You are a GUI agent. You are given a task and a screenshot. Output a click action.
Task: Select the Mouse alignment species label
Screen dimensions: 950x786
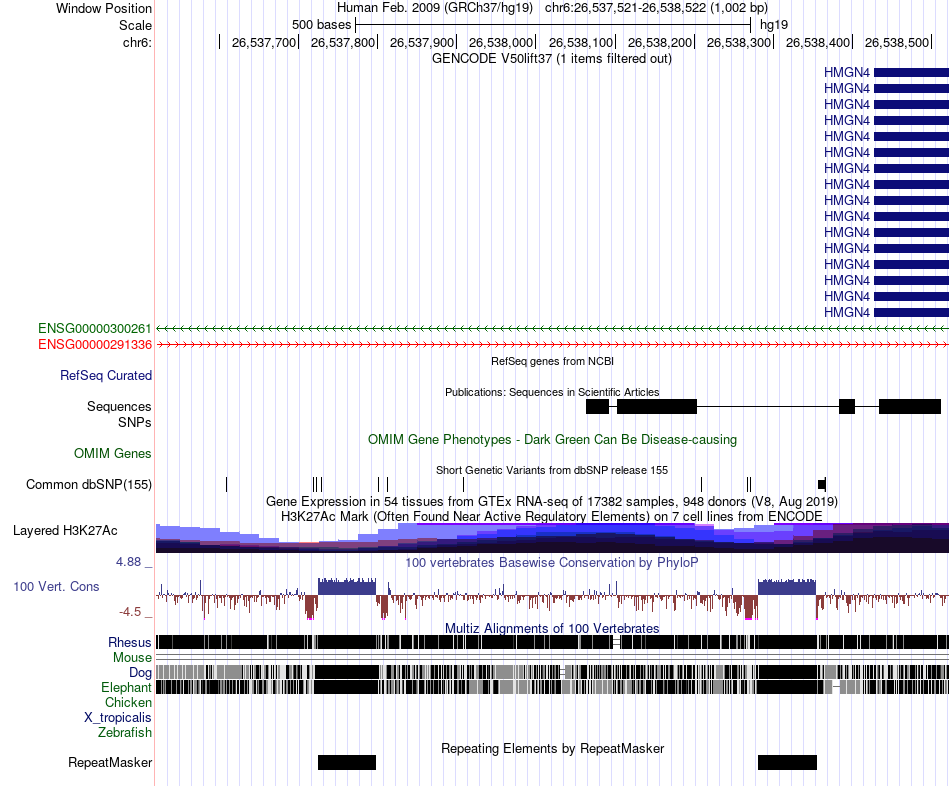(x=132, y=658)
